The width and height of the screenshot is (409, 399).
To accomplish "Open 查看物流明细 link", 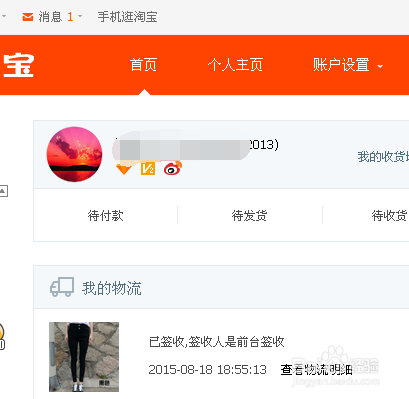I will (x=316, y=370).
